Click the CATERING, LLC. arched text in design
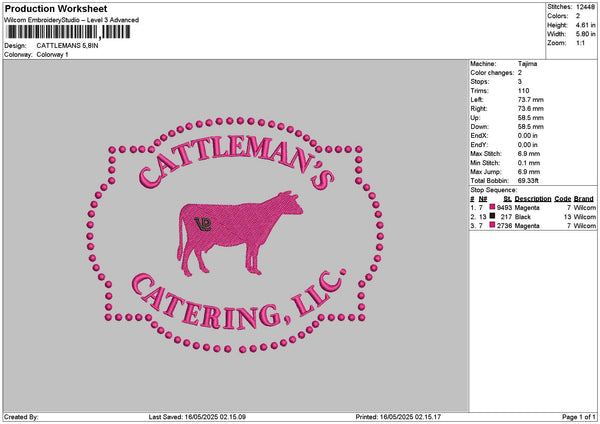Screen dimensions: 600x424 point(238,300)
